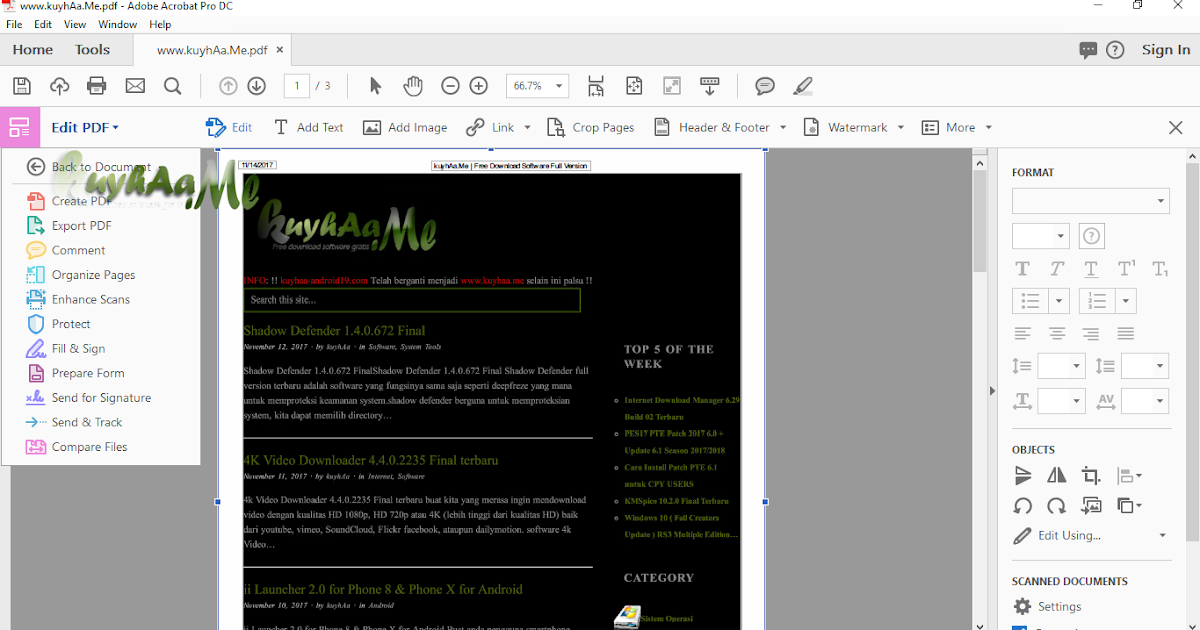Open Scanned Documents Settings
1200x630 pixels.
(1047, 606)
